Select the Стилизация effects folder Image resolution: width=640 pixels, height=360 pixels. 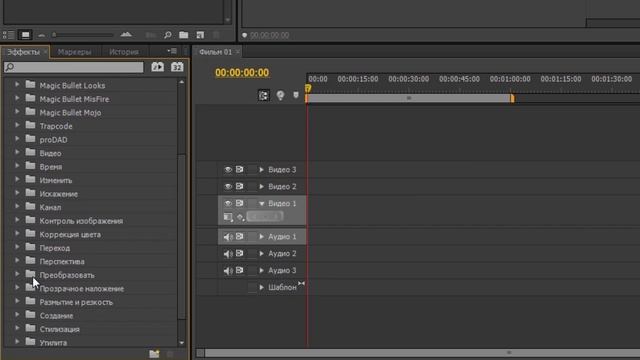click(x=60, y=329)
